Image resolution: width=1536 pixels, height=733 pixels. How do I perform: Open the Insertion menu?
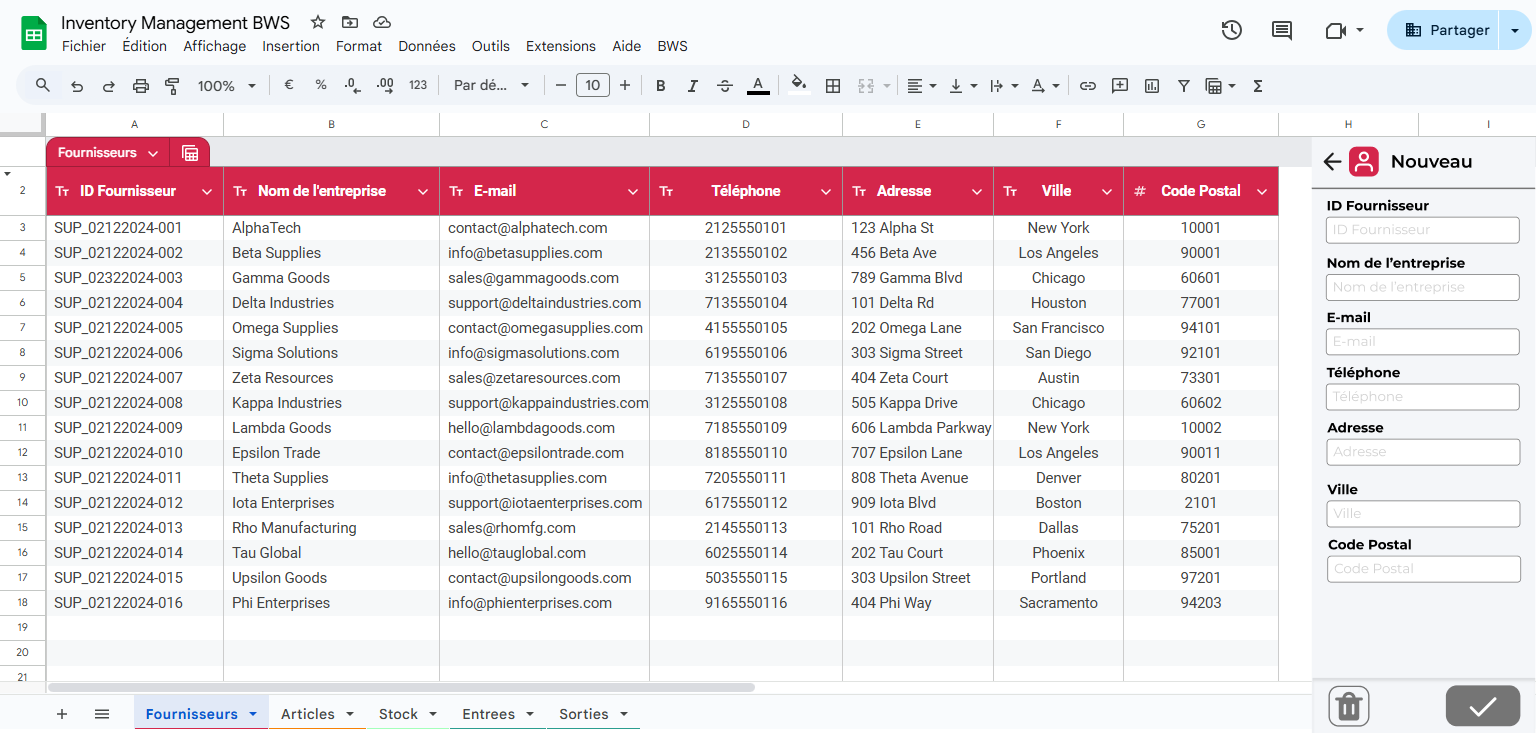click(x=291, y=46)
